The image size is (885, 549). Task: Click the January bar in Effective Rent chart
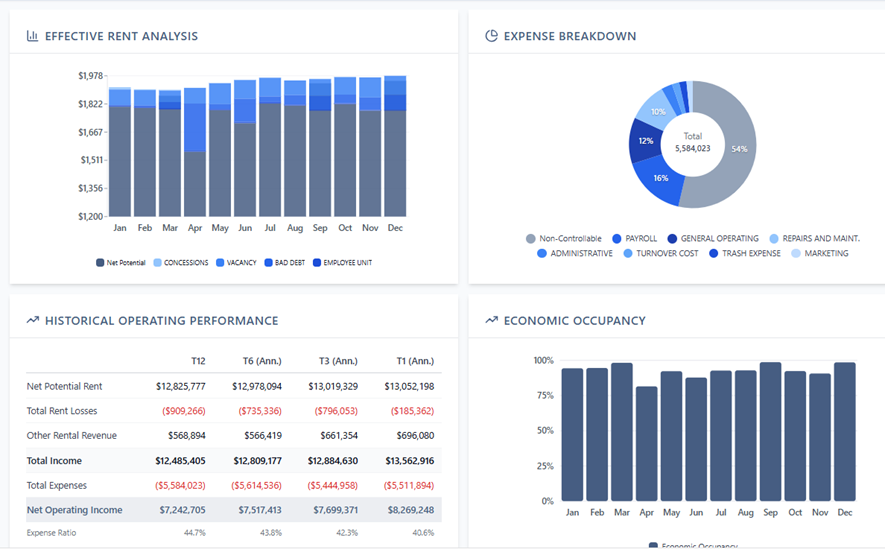120,152
